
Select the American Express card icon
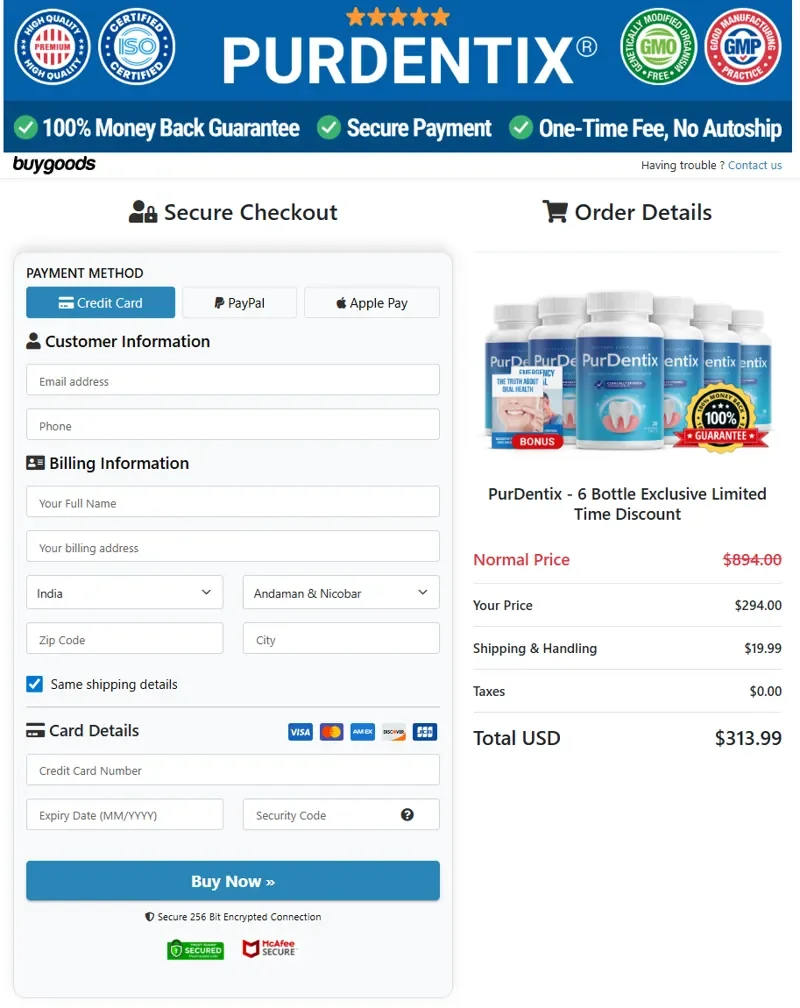click(x=361, y=732)
